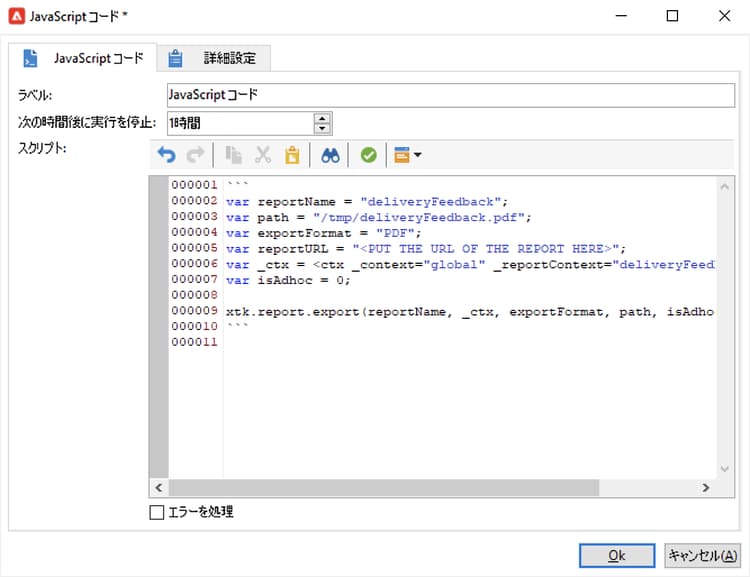Confirm with the Ok button

tap(617, 555)
